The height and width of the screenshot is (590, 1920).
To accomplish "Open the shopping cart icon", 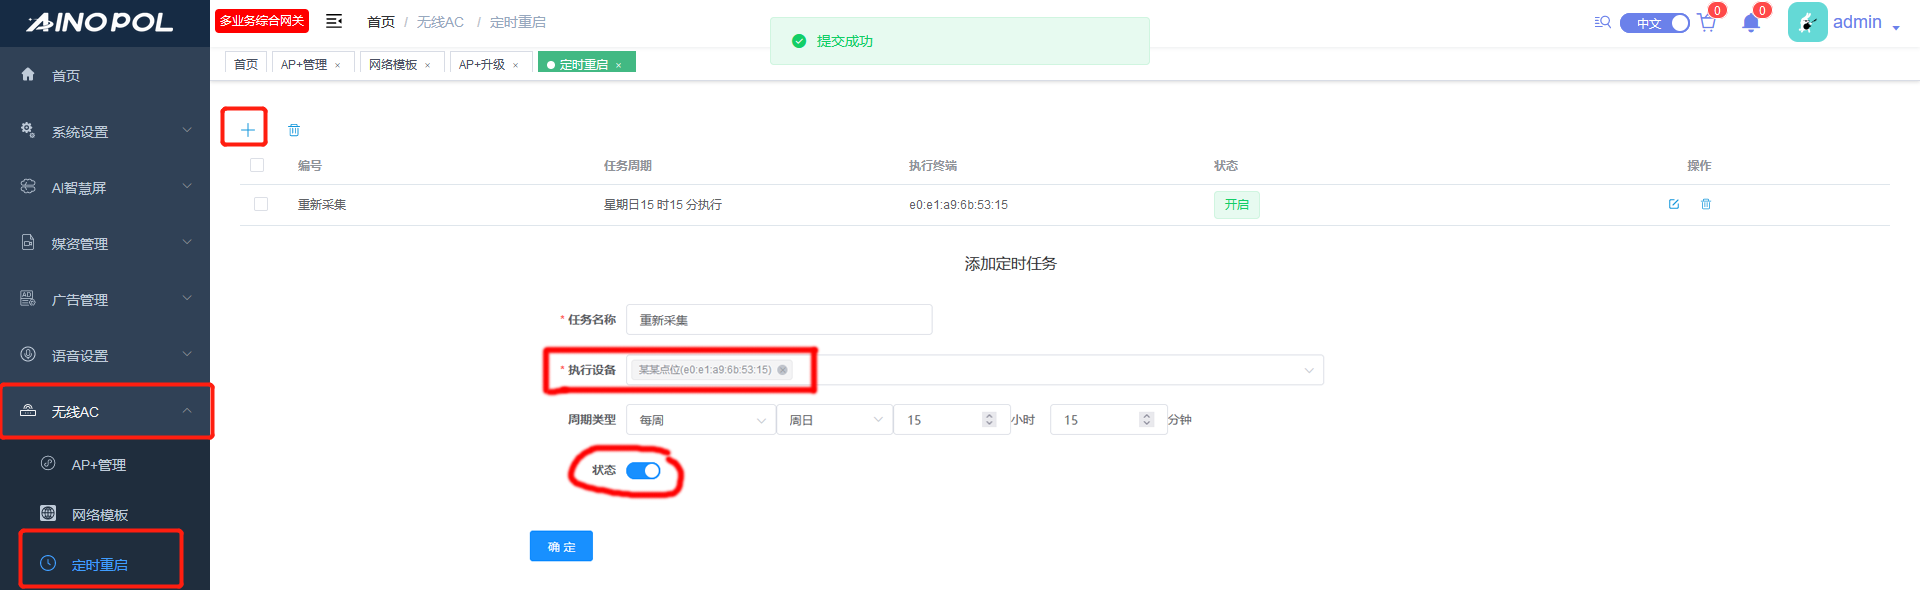I will pyautogui.click(x=1707, y=23).
